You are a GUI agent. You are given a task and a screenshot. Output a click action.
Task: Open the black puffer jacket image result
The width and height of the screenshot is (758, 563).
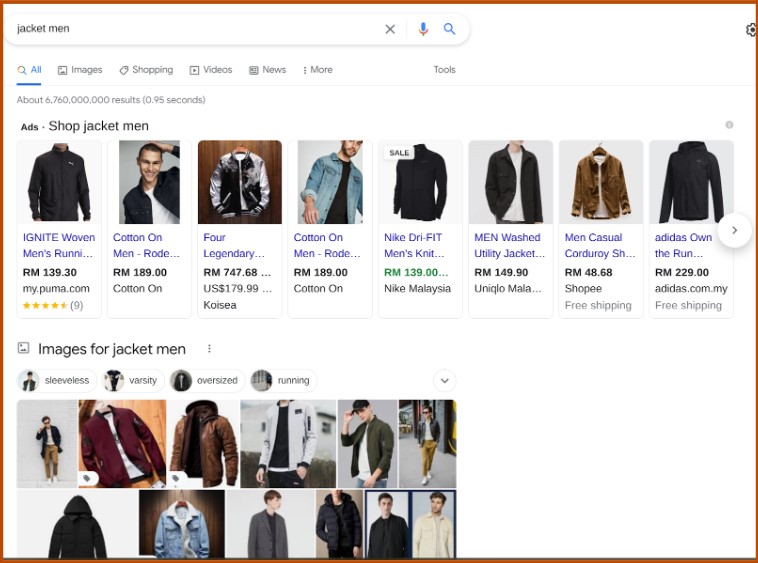tap(339, 524)
